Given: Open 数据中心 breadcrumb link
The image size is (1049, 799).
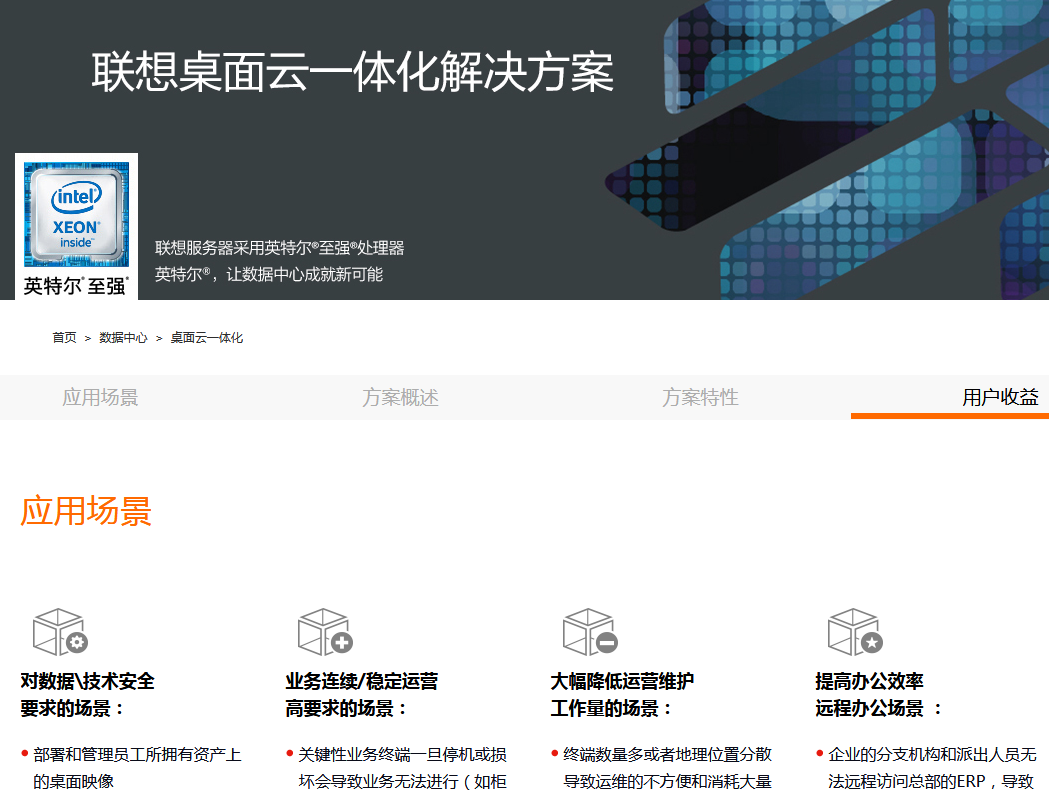Looking at the screenshot, I should tap(123, 338).
